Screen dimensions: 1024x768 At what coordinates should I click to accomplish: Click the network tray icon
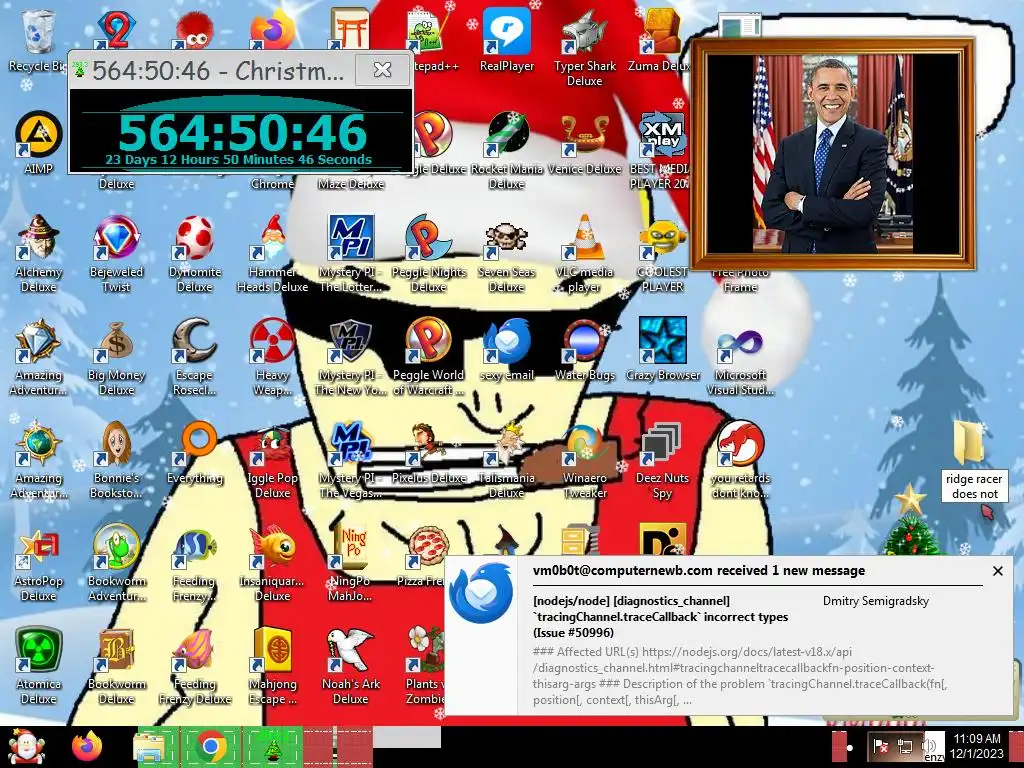point(904,746)
